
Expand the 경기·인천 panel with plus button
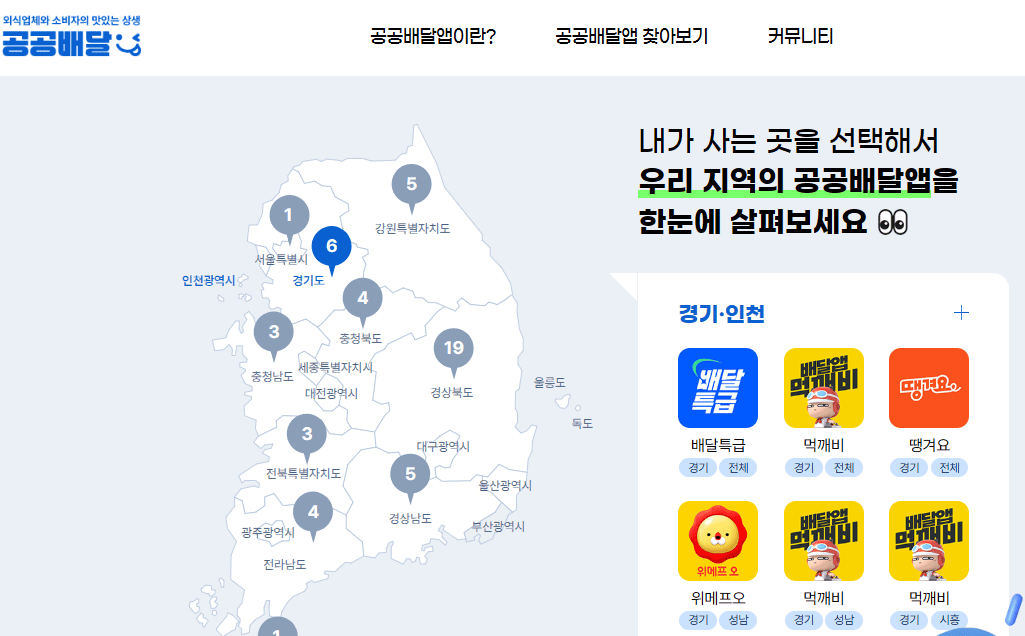pos(962,312)
